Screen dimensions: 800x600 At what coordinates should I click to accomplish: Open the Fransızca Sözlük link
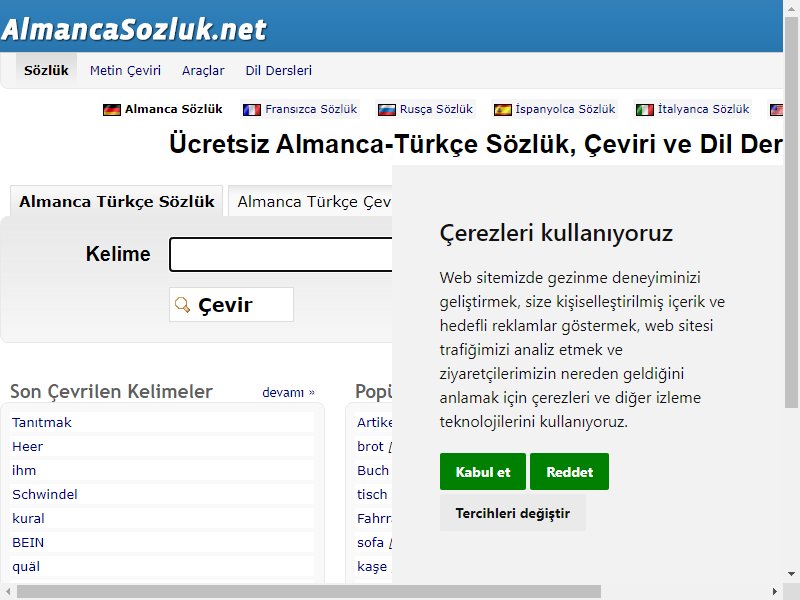[311, 109]
